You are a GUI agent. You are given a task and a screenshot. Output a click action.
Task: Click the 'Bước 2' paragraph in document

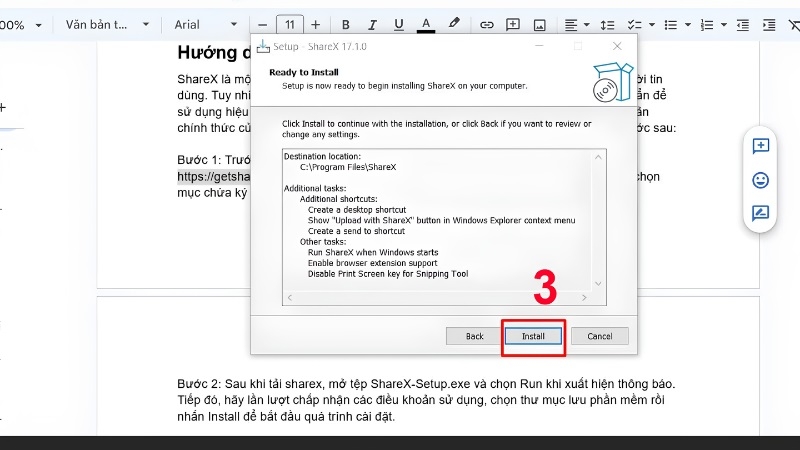[x=426, y=400]
